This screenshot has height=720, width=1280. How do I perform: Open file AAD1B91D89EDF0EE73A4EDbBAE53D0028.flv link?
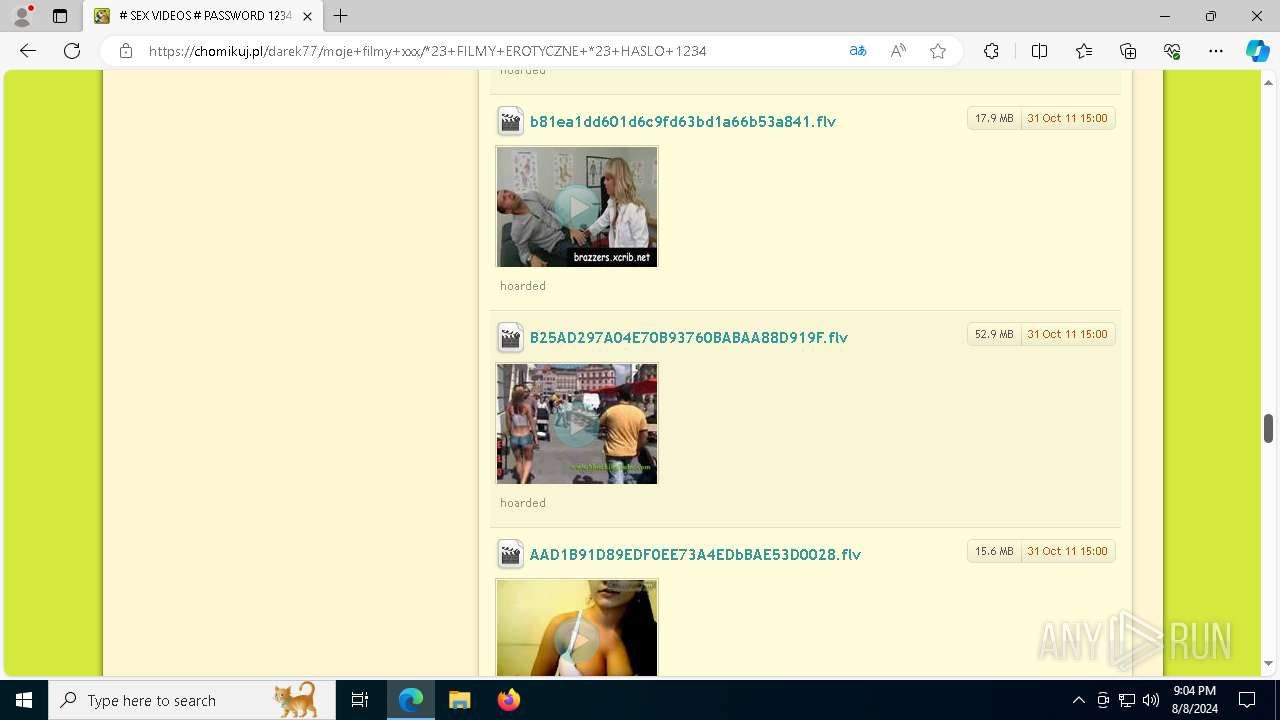coord(695,554)
